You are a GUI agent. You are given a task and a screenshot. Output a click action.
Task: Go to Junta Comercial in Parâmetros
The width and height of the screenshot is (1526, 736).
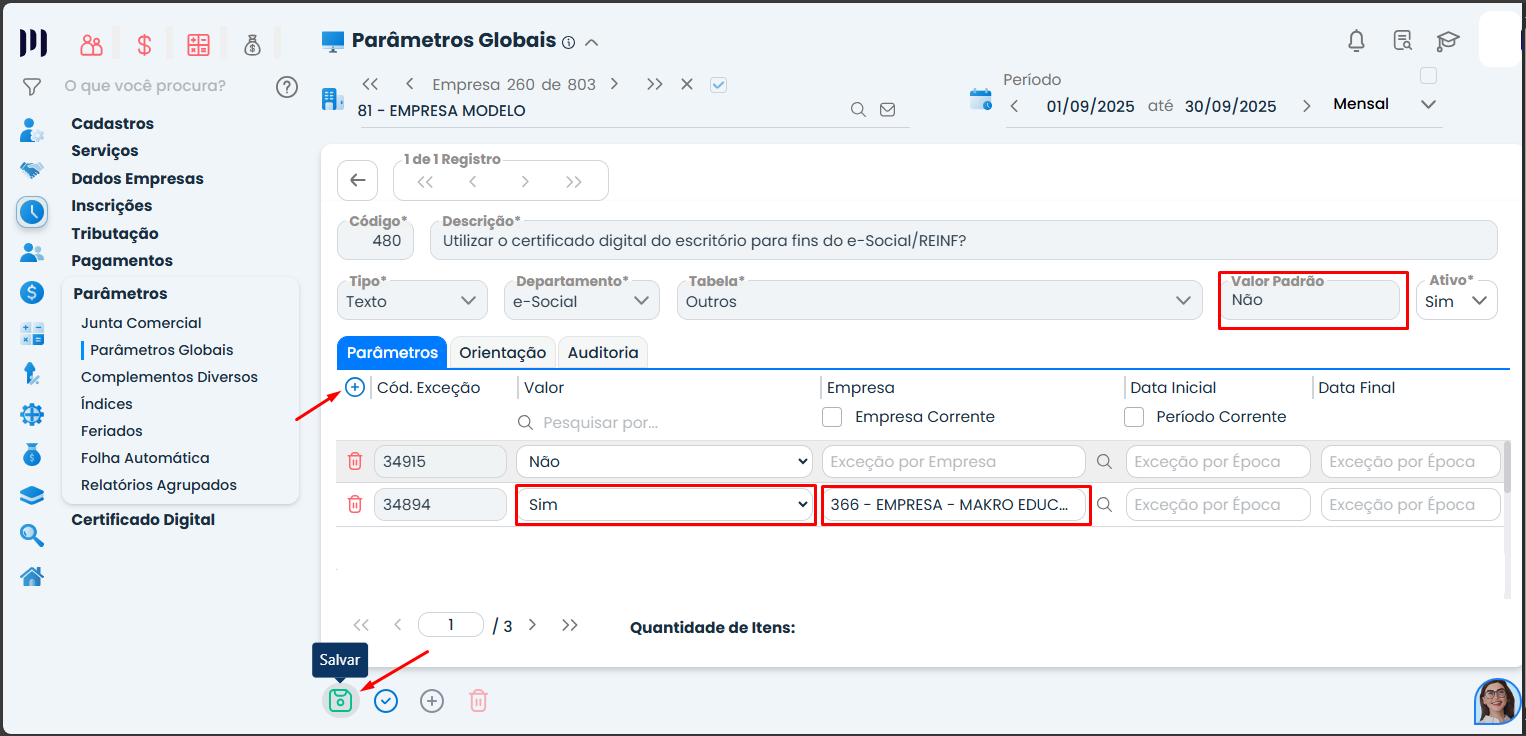(x=141, y=323)
